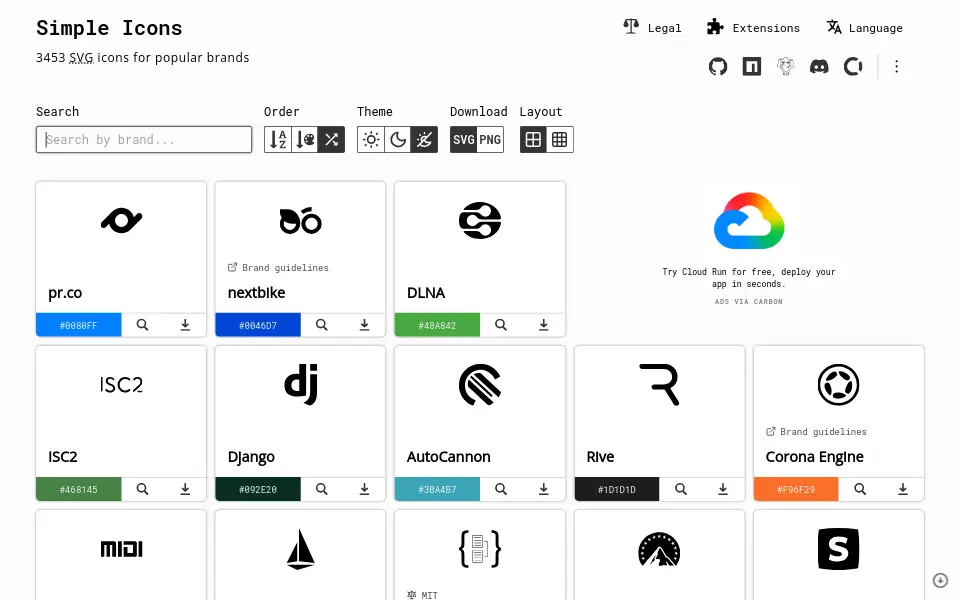
Task: Select the compact grid layout
Action: (560, 140)
